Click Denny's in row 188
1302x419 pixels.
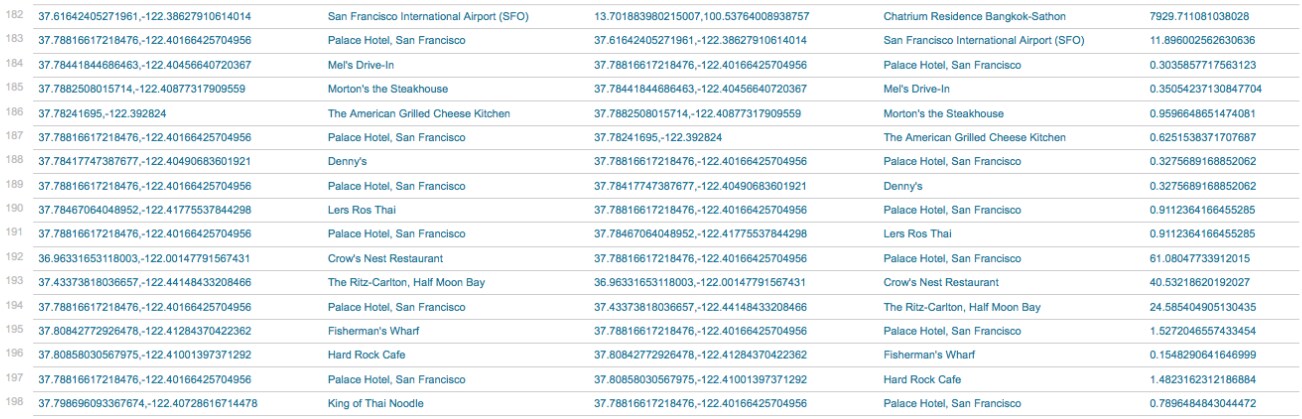[x=346, y=162]
